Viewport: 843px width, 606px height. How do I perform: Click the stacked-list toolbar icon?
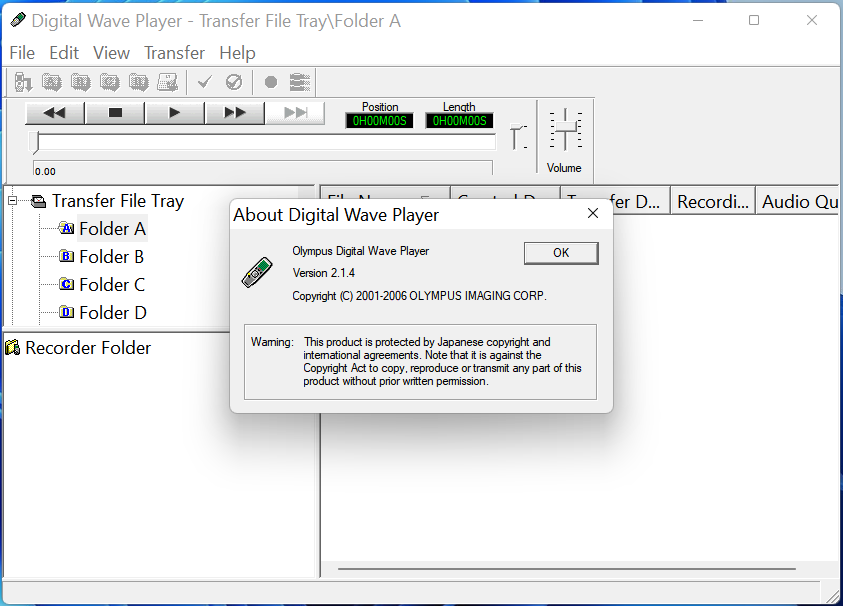300,82
